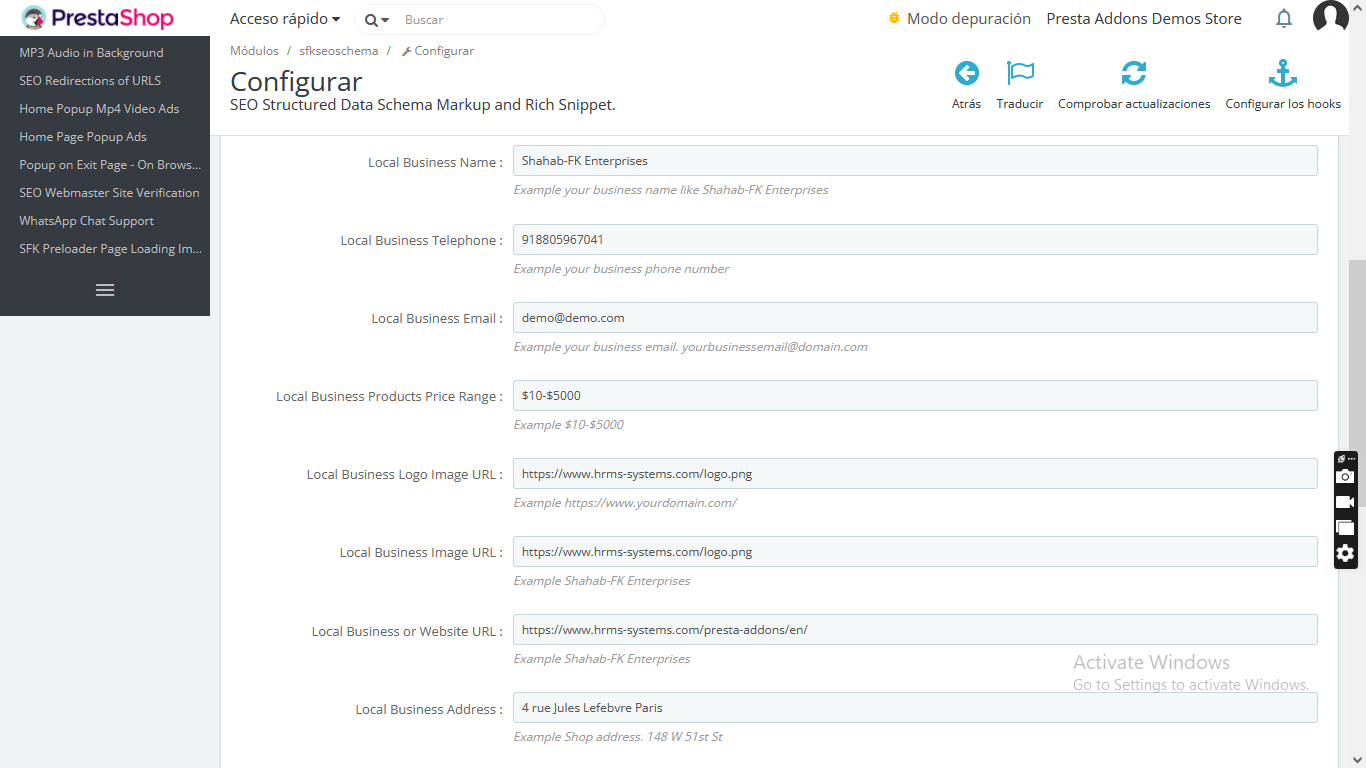
Task: Open SFK Preloader Page Loading module
Action: click(x=110, y=249)
